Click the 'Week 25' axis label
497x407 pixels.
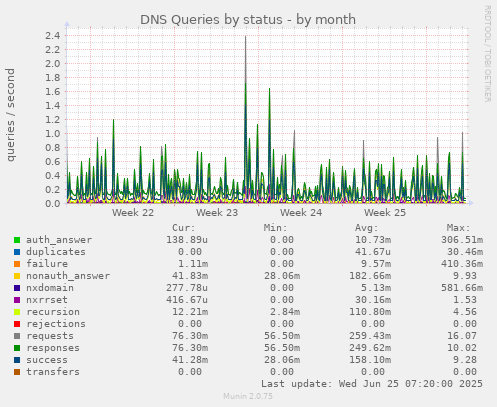(385, 213)
